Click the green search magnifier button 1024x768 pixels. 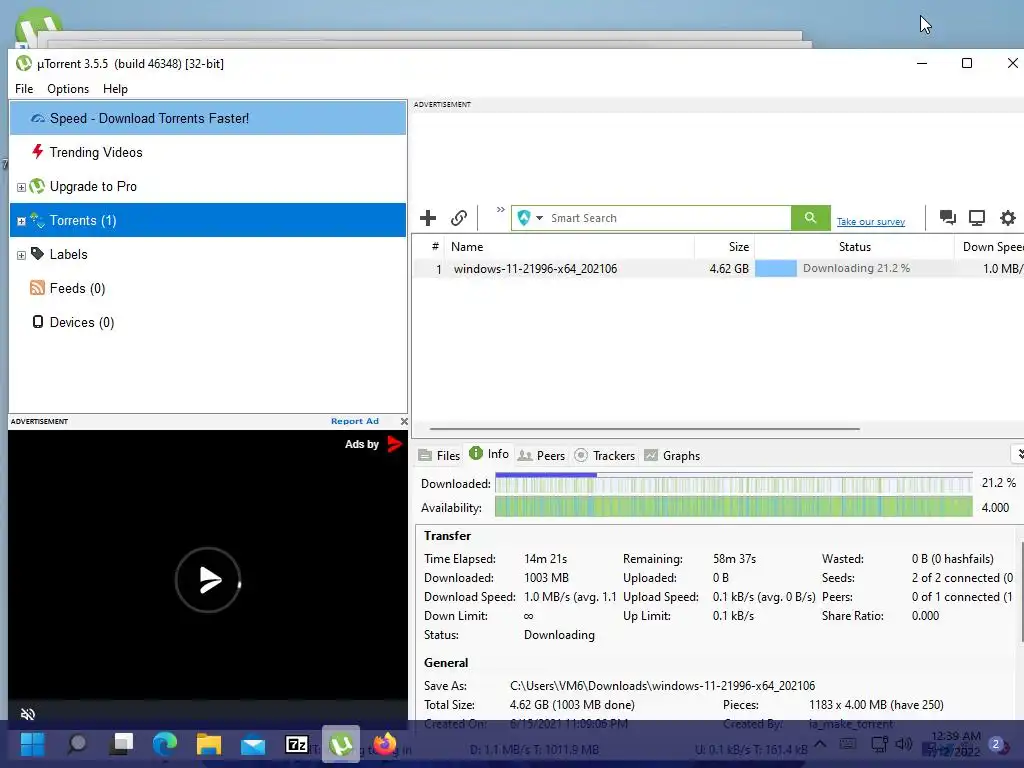click(x=810, y=217)
